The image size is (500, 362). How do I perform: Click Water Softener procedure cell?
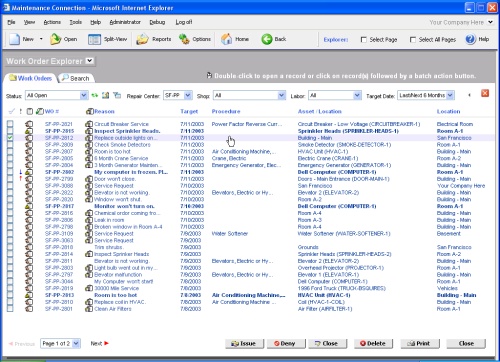tap(230, 233)
